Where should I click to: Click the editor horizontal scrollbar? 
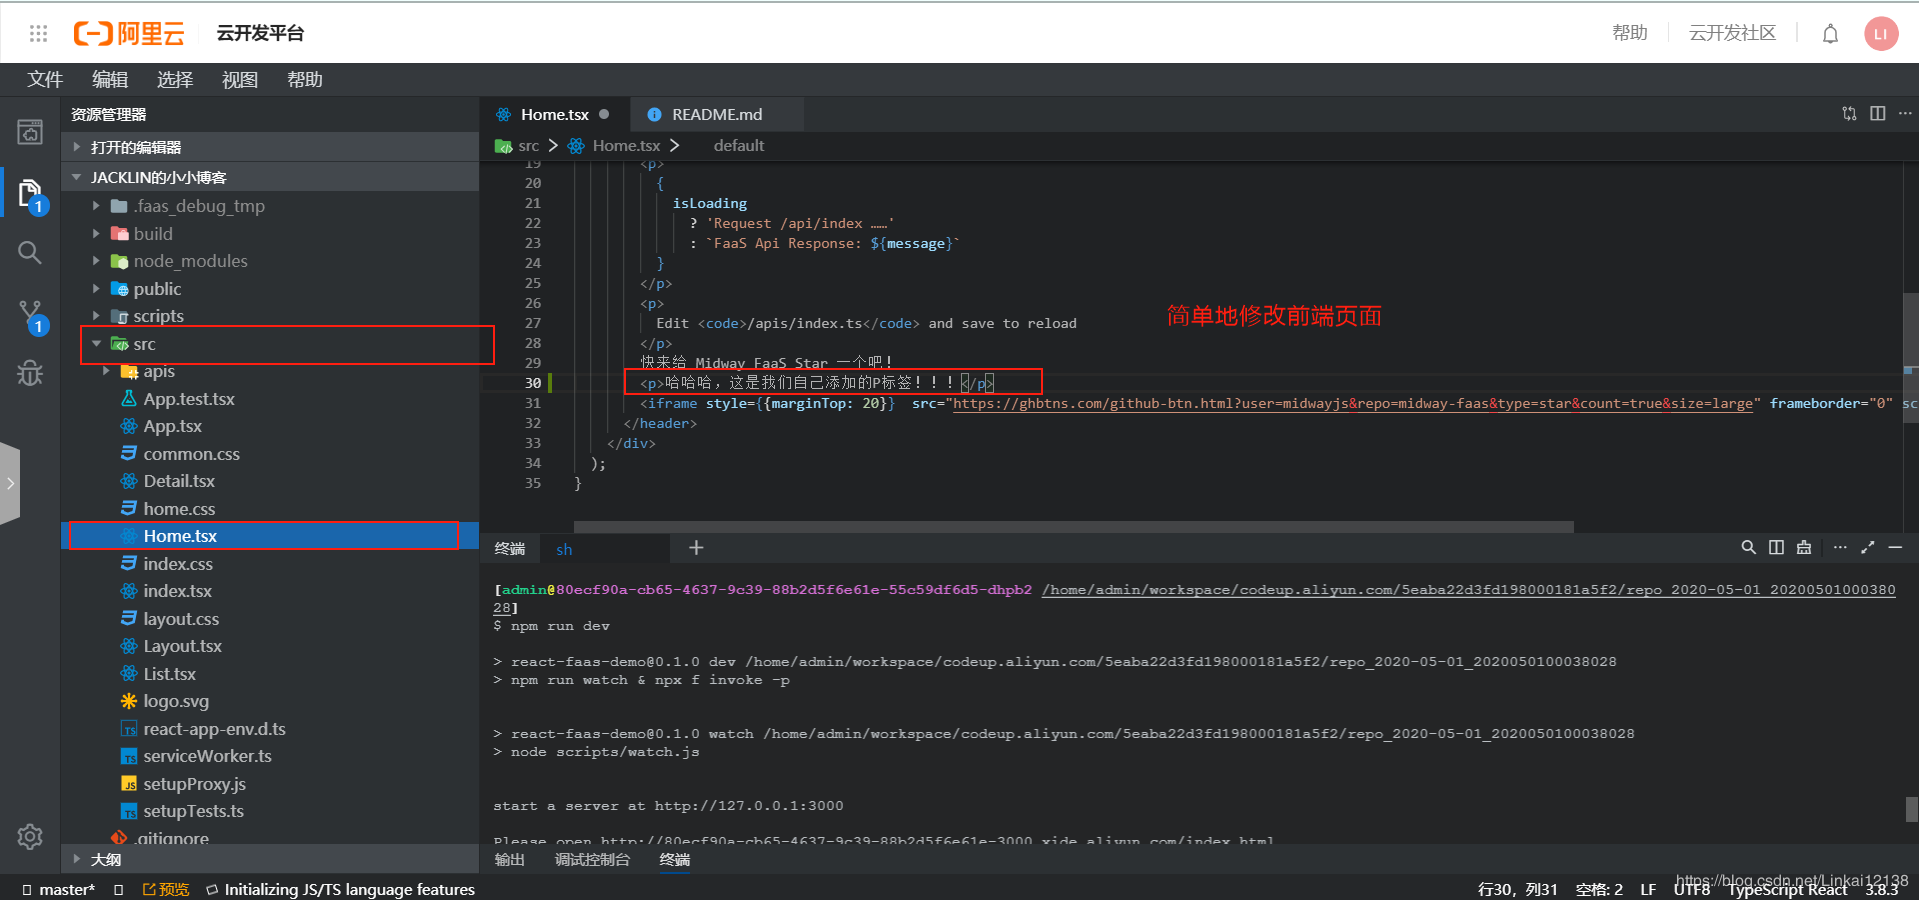1073,526
